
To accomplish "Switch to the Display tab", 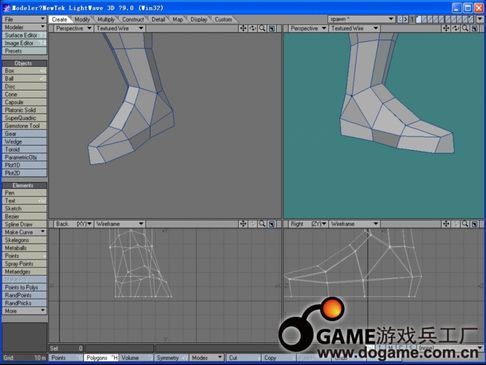I will point(199,19).
